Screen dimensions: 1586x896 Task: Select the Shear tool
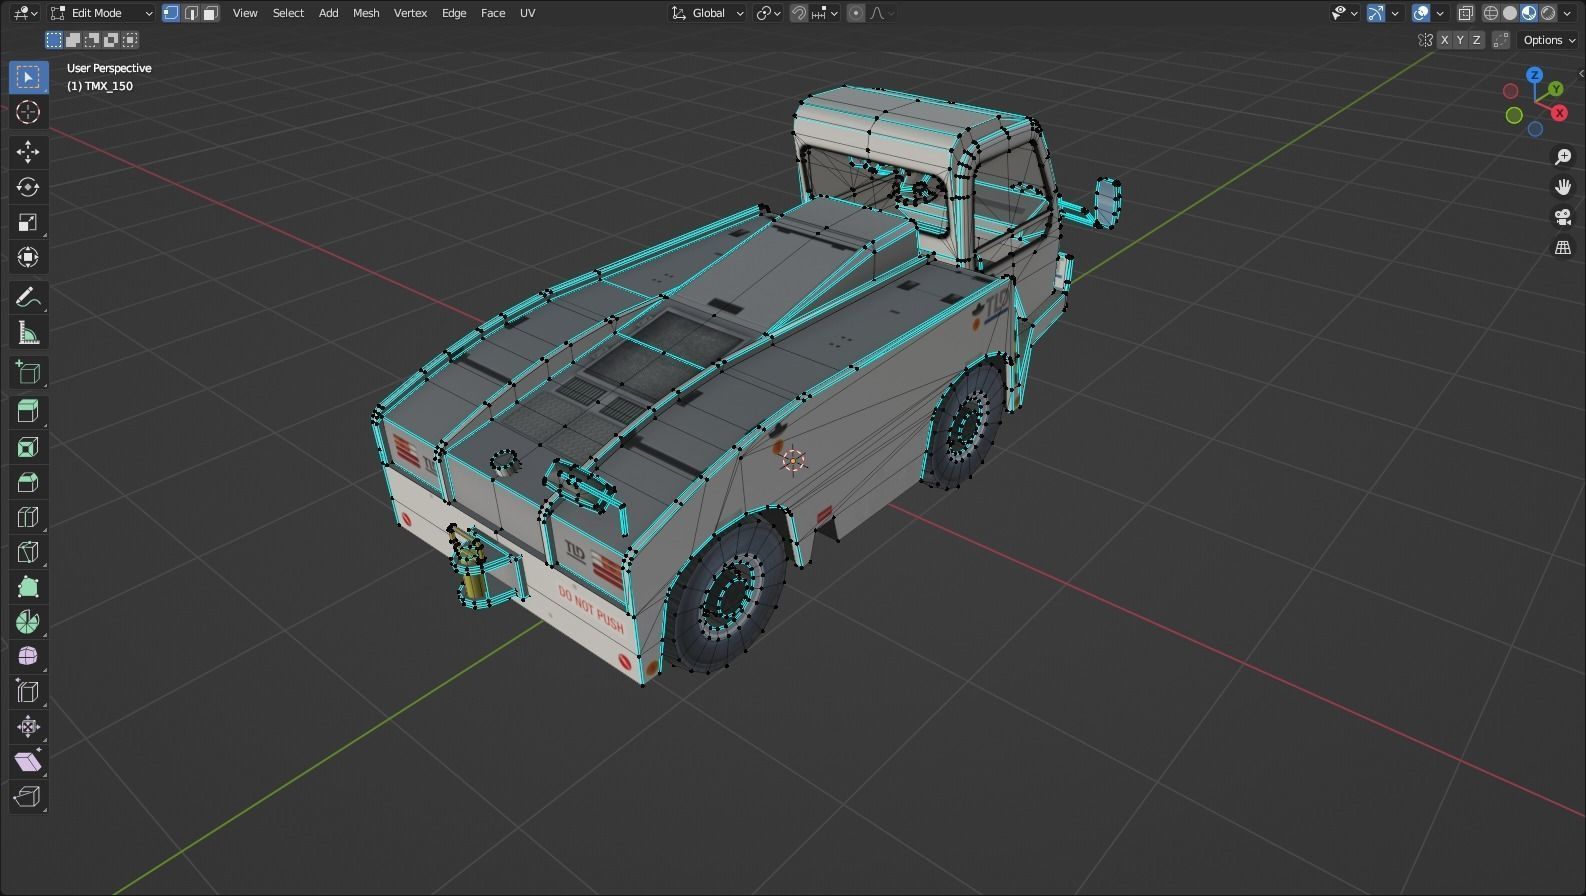point(28,761)
